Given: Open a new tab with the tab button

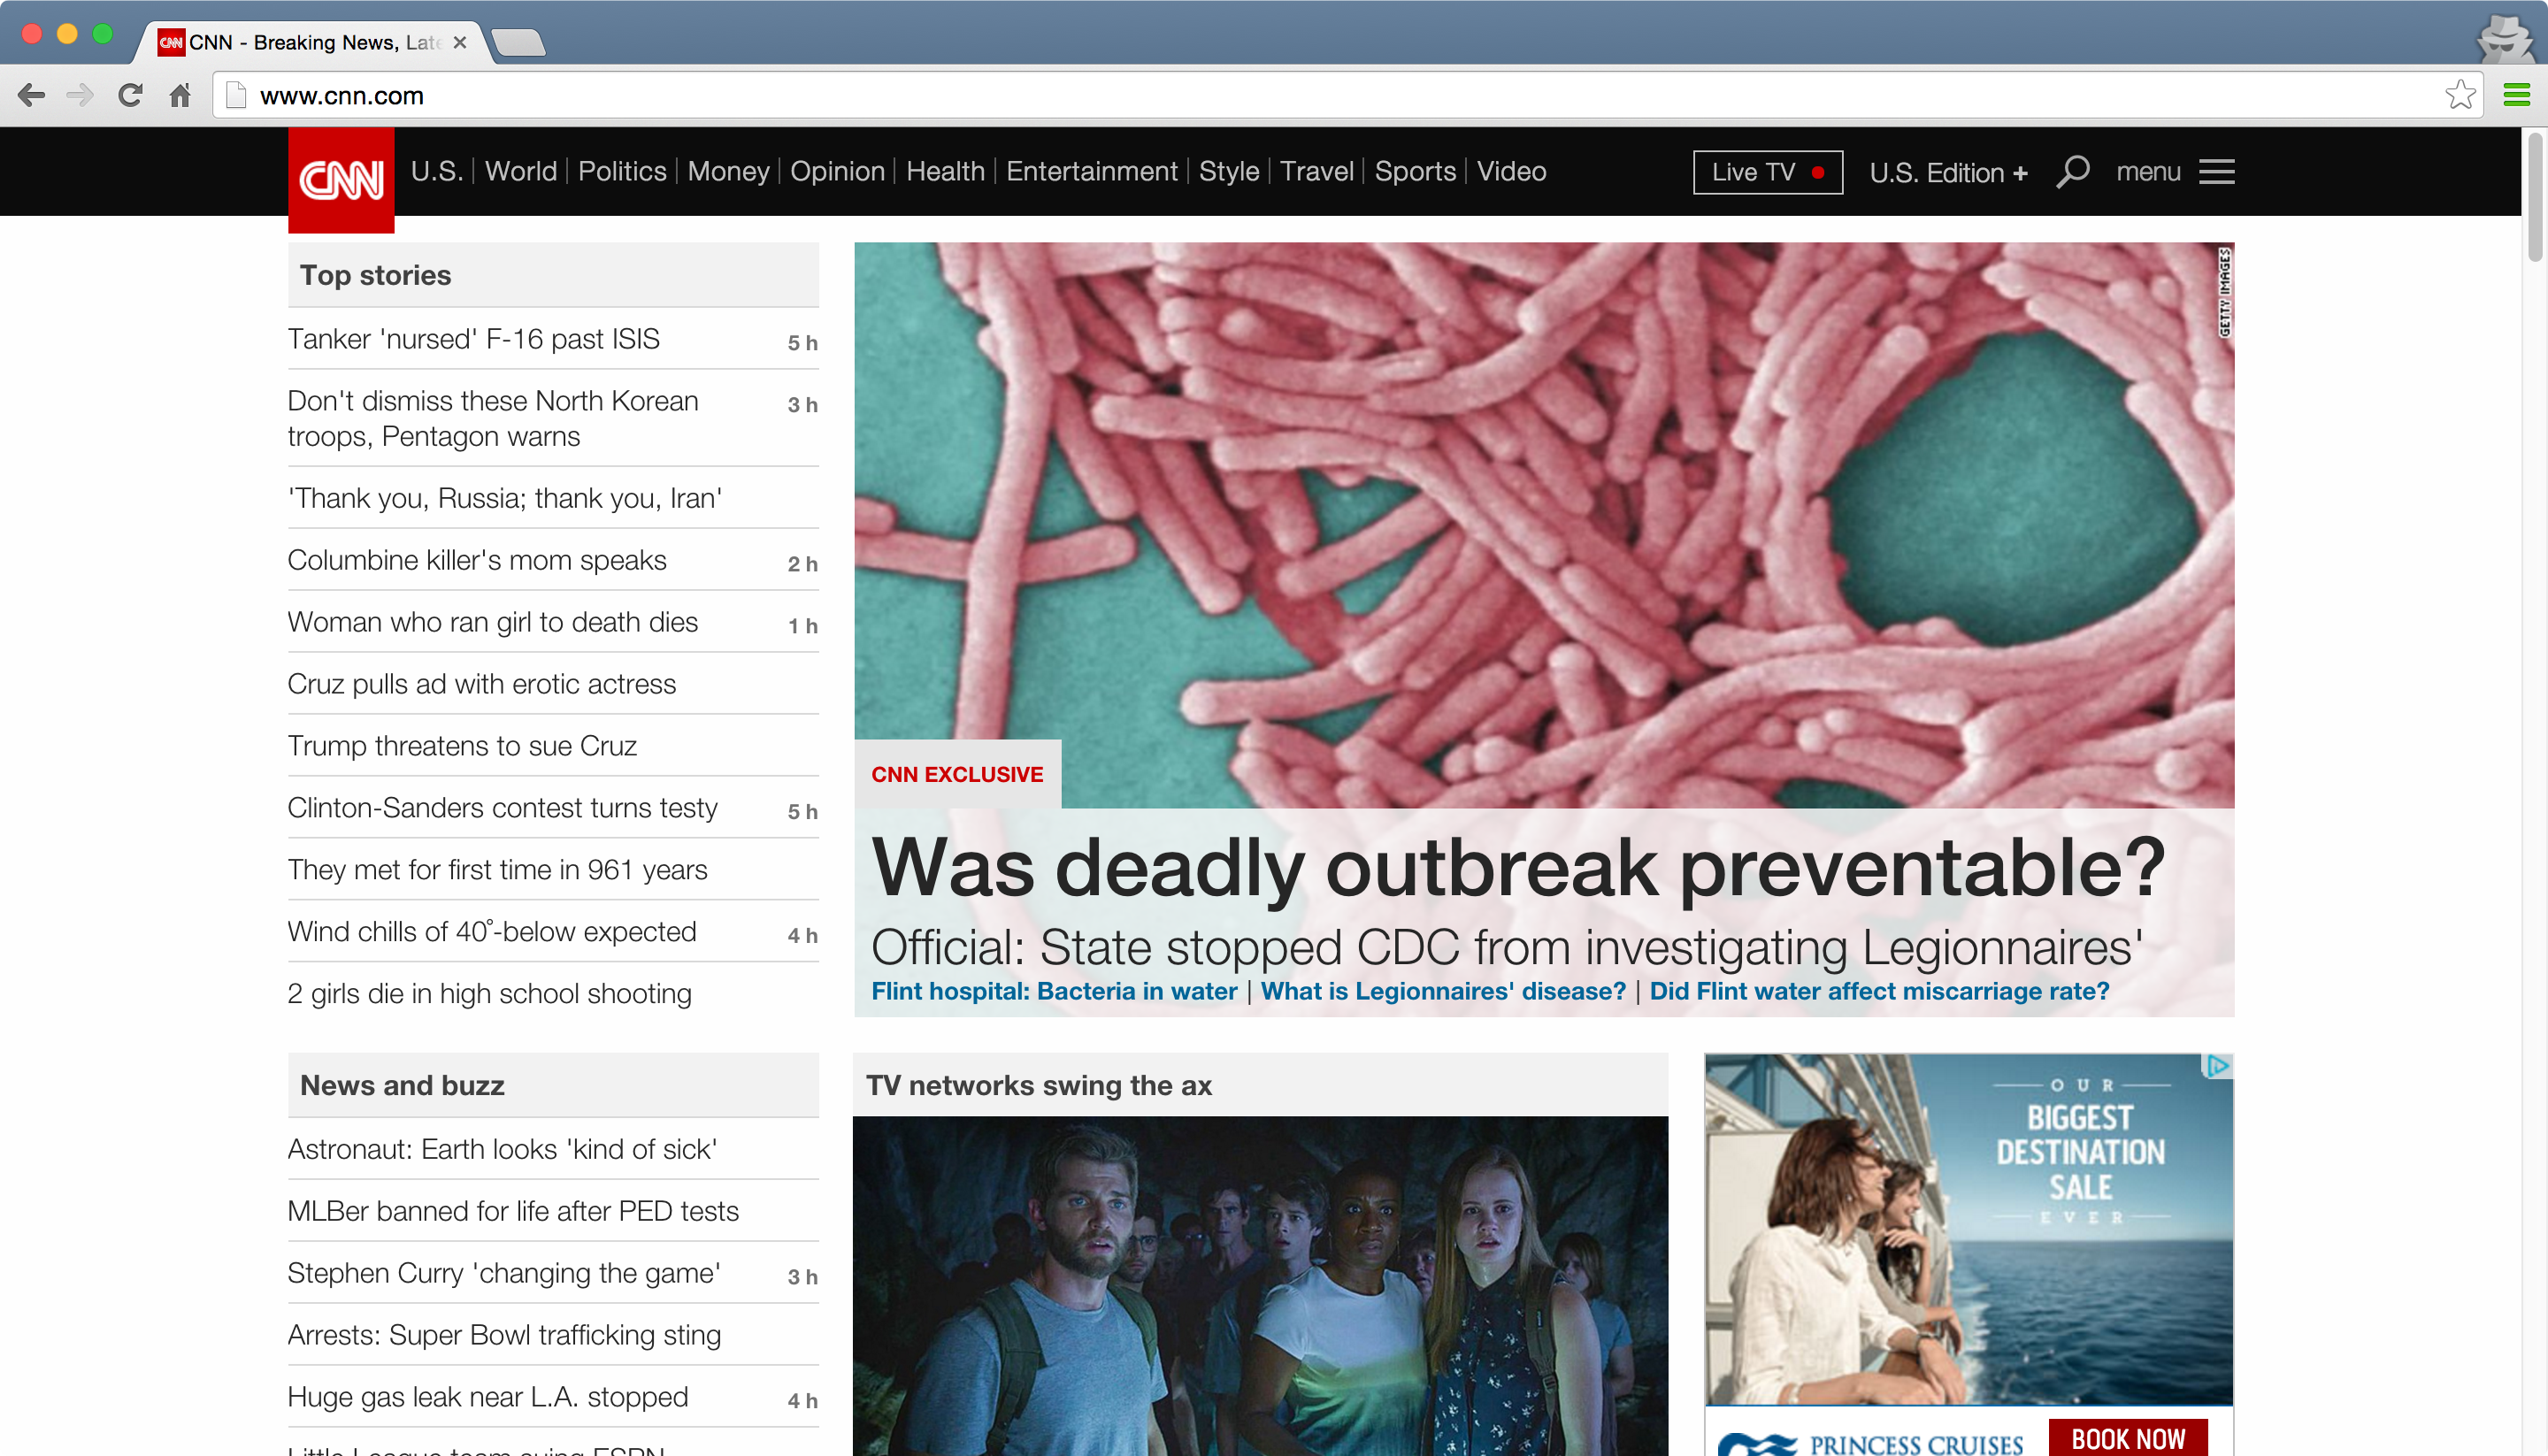Looking at the screenshot, I should pyautogui.click(x=518, y=42).
